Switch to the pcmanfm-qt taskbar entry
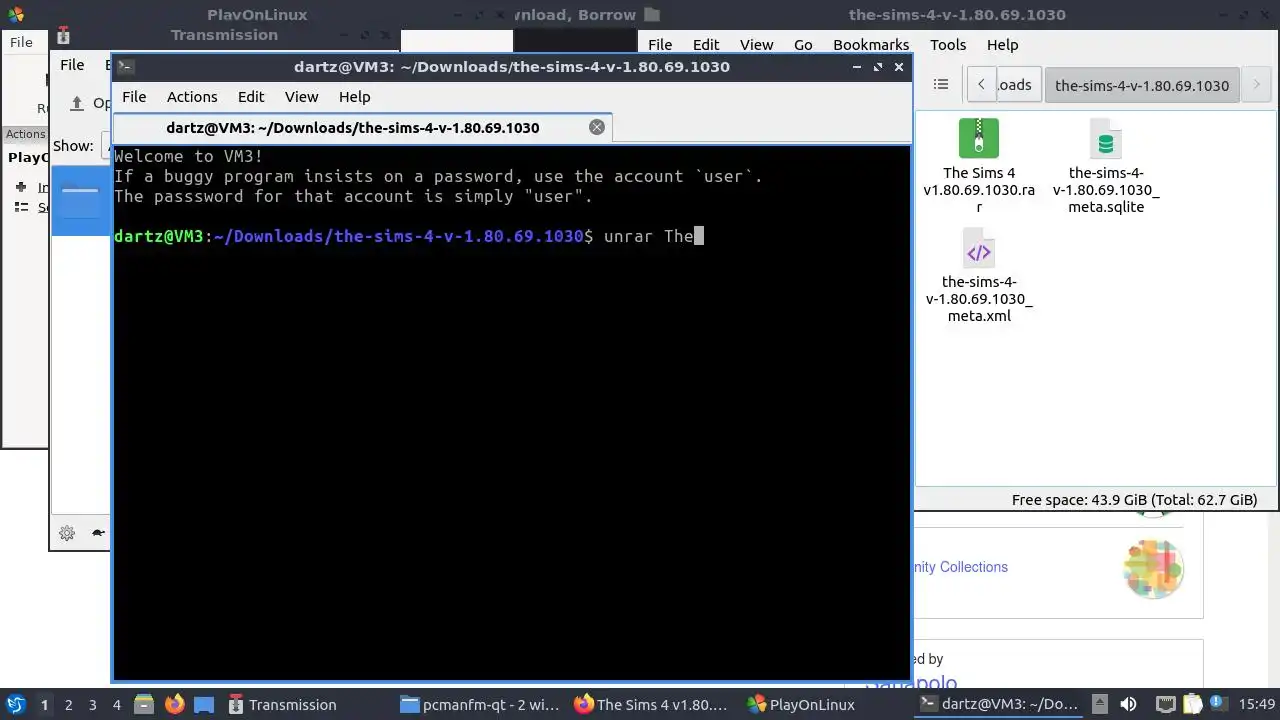1280x720 pixels. 480,705
